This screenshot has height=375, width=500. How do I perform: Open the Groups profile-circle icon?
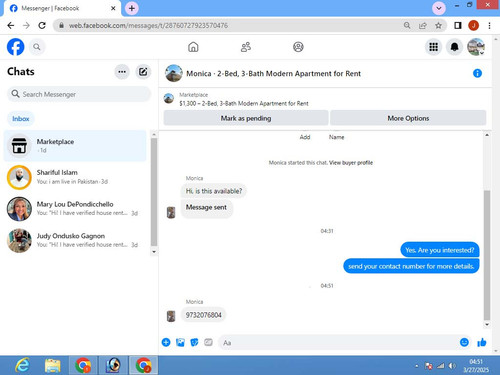(x=298, y=47)
